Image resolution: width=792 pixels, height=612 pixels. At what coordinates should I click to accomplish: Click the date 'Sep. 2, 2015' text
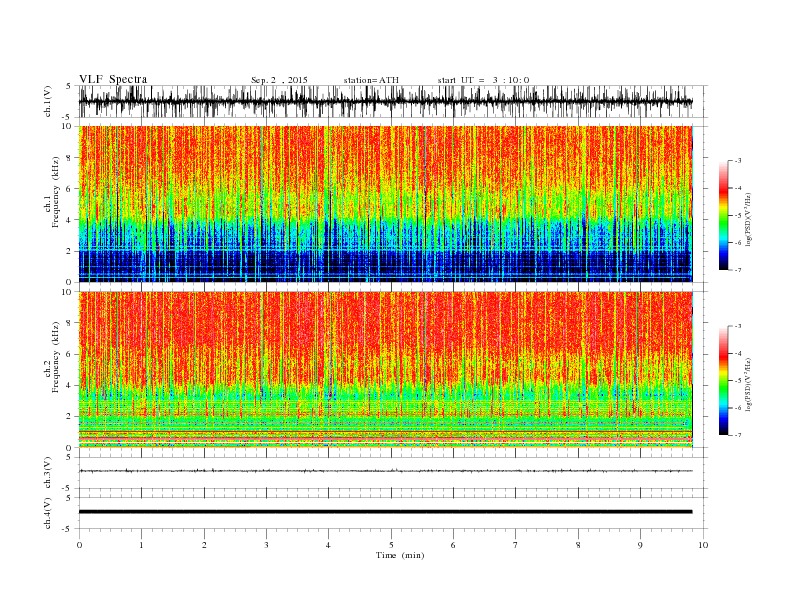tap(279, 80)
